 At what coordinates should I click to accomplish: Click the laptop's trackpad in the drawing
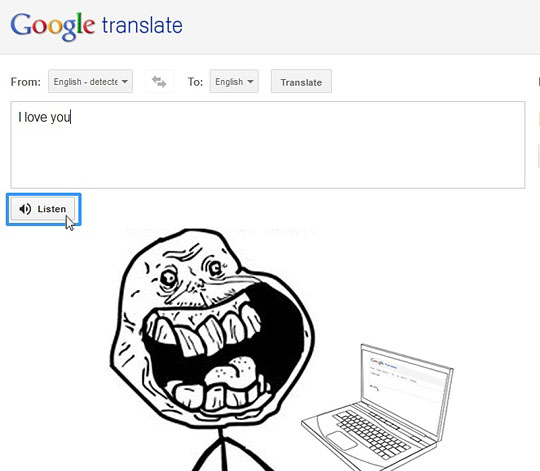[x=342, y=440]
